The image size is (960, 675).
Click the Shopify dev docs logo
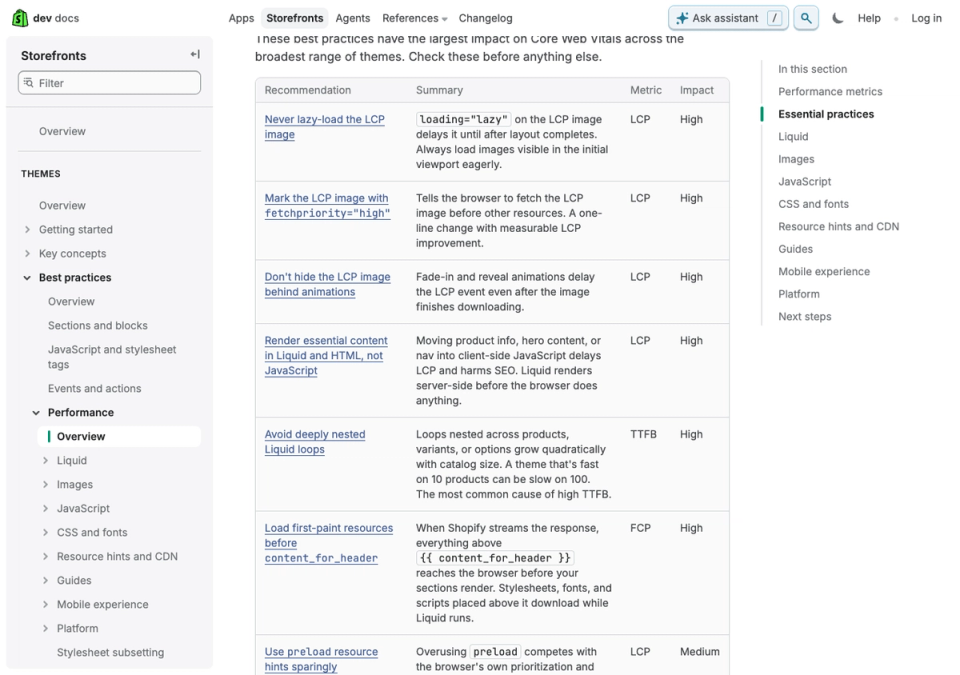tap(45, 18)
